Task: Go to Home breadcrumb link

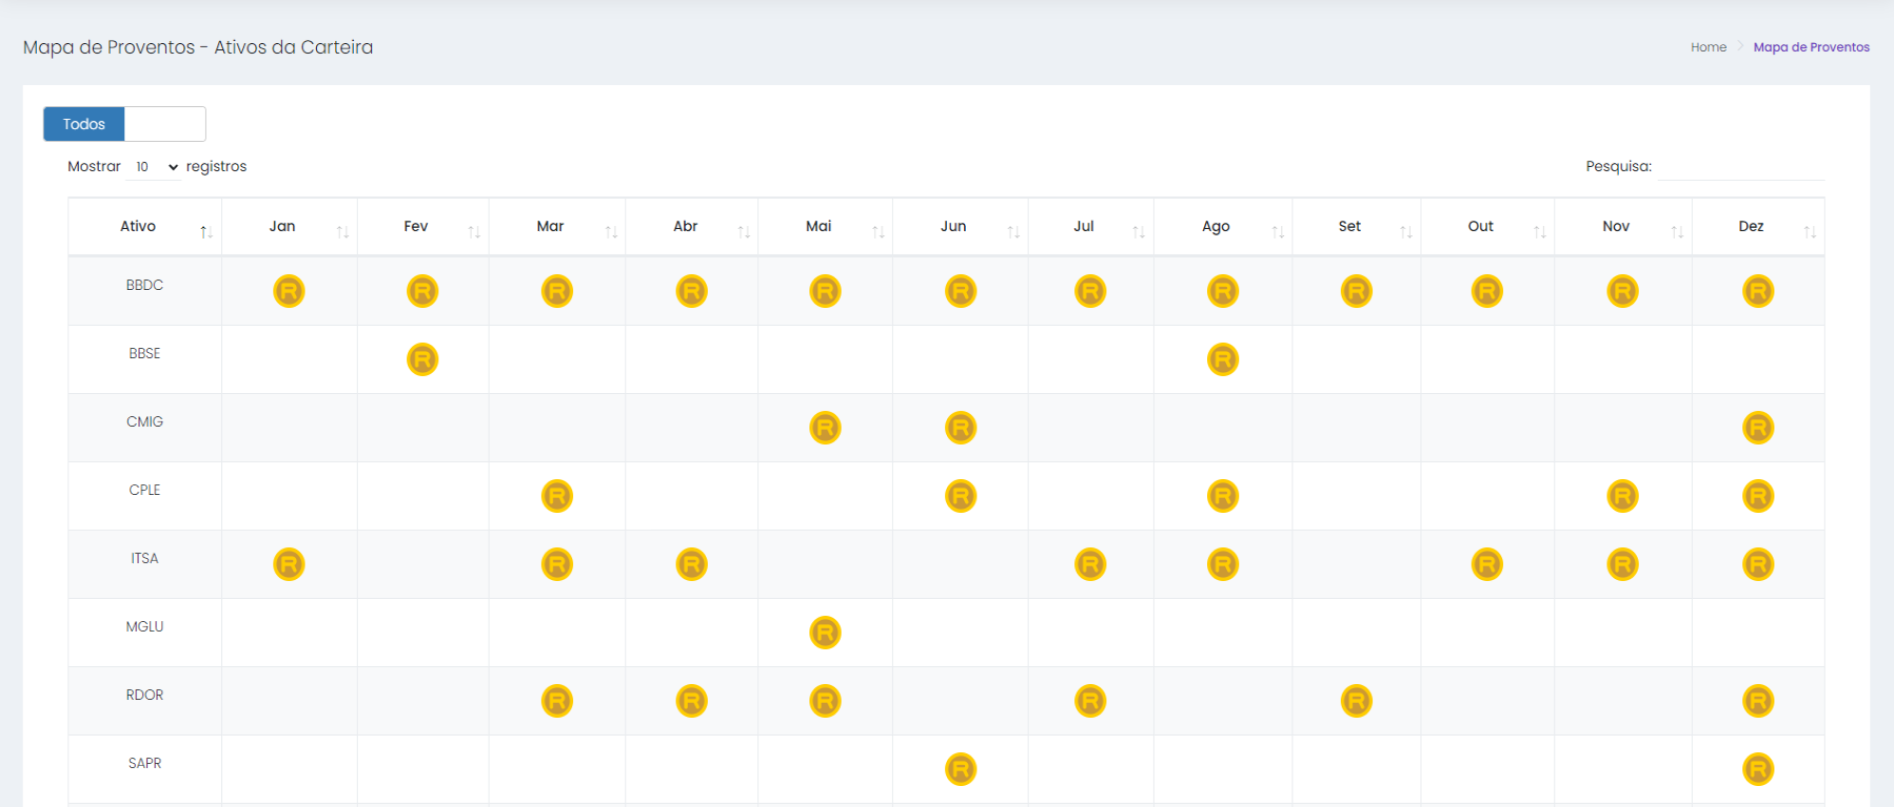Action: [1708, 47]
